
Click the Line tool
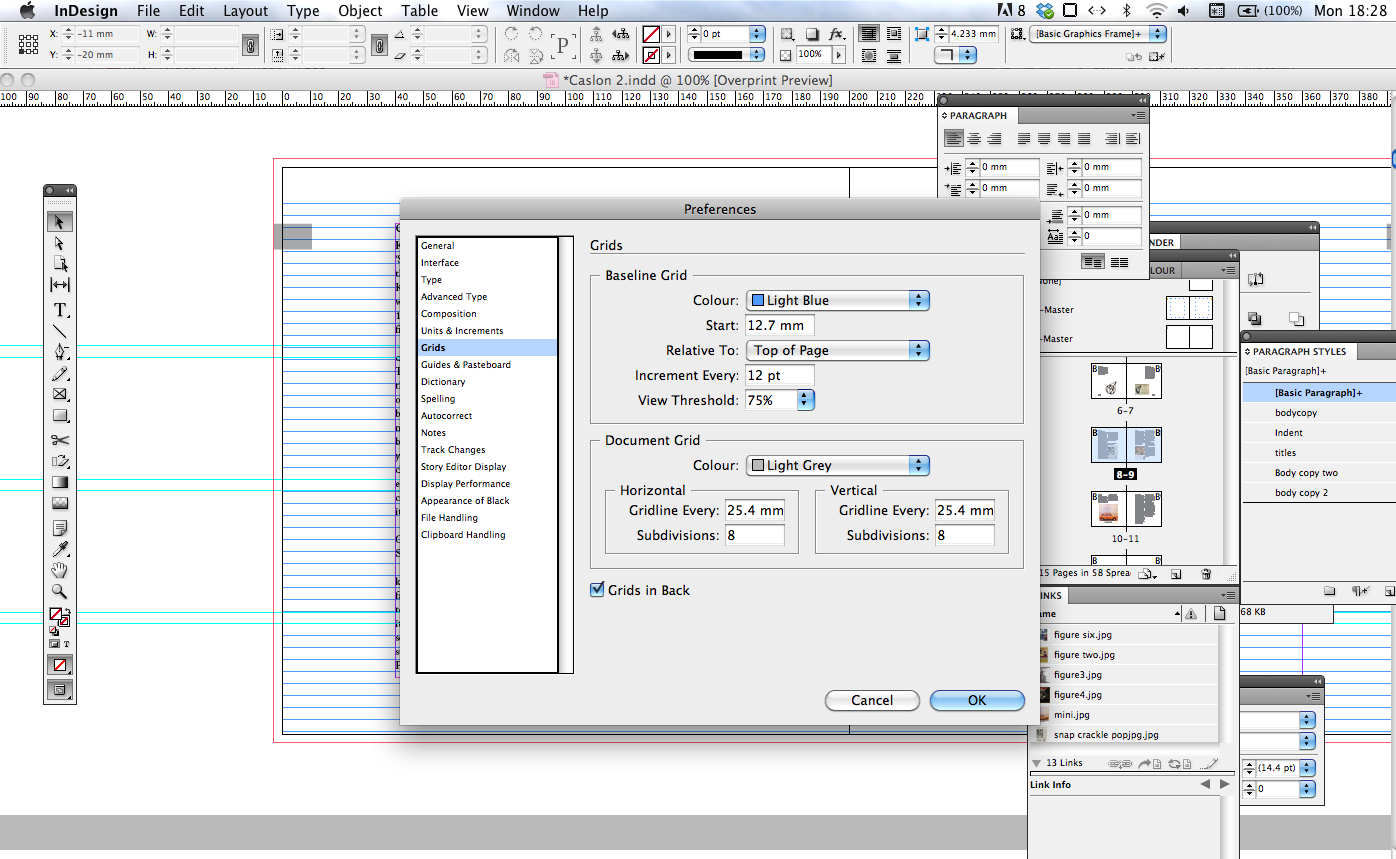(x=60, y=331)
